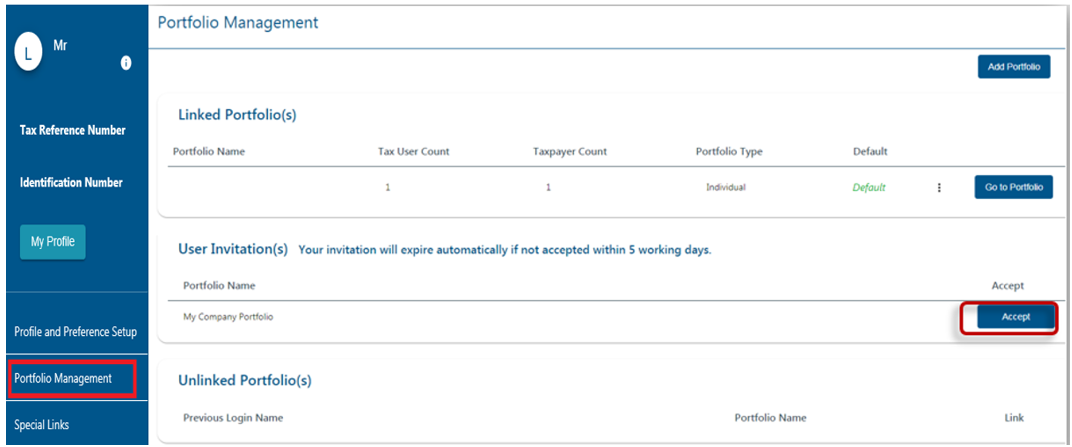The height and width of the screenshot is (447, 1072).
Task: Click the My Company Portfolio invitation row
Action: pyautogui.click(x=228, y=317)
